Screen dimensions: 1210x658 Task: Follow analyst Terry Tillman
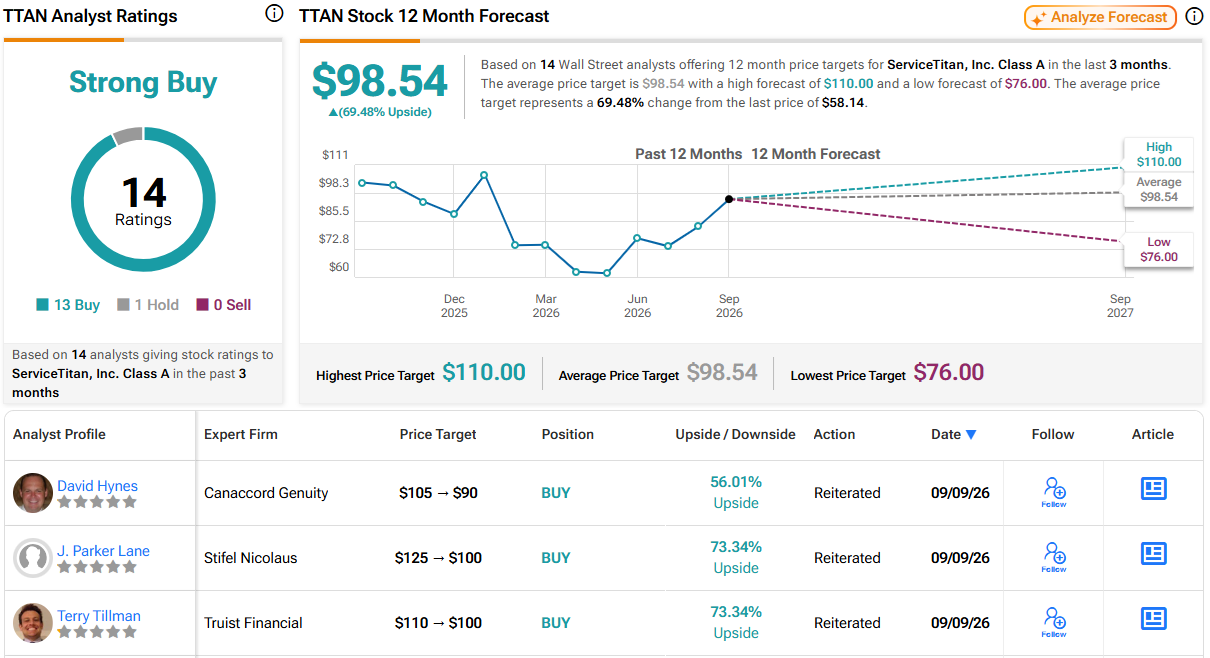[x=1054, y=622]
